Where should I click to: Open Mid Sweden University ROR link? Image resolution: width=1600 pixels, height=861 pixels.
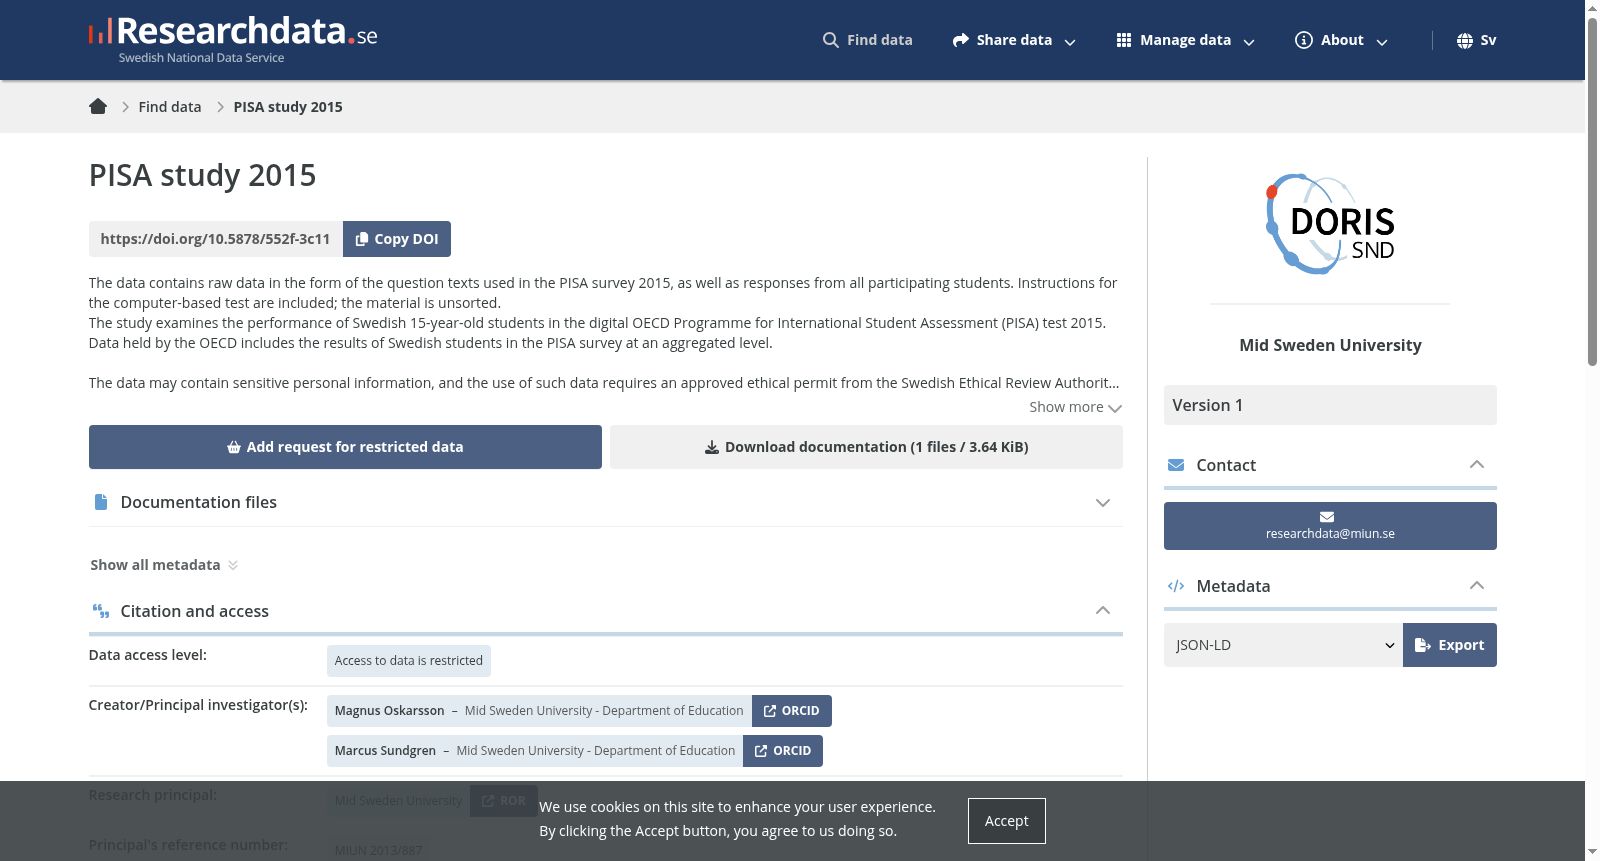click(x=504, y=801)
